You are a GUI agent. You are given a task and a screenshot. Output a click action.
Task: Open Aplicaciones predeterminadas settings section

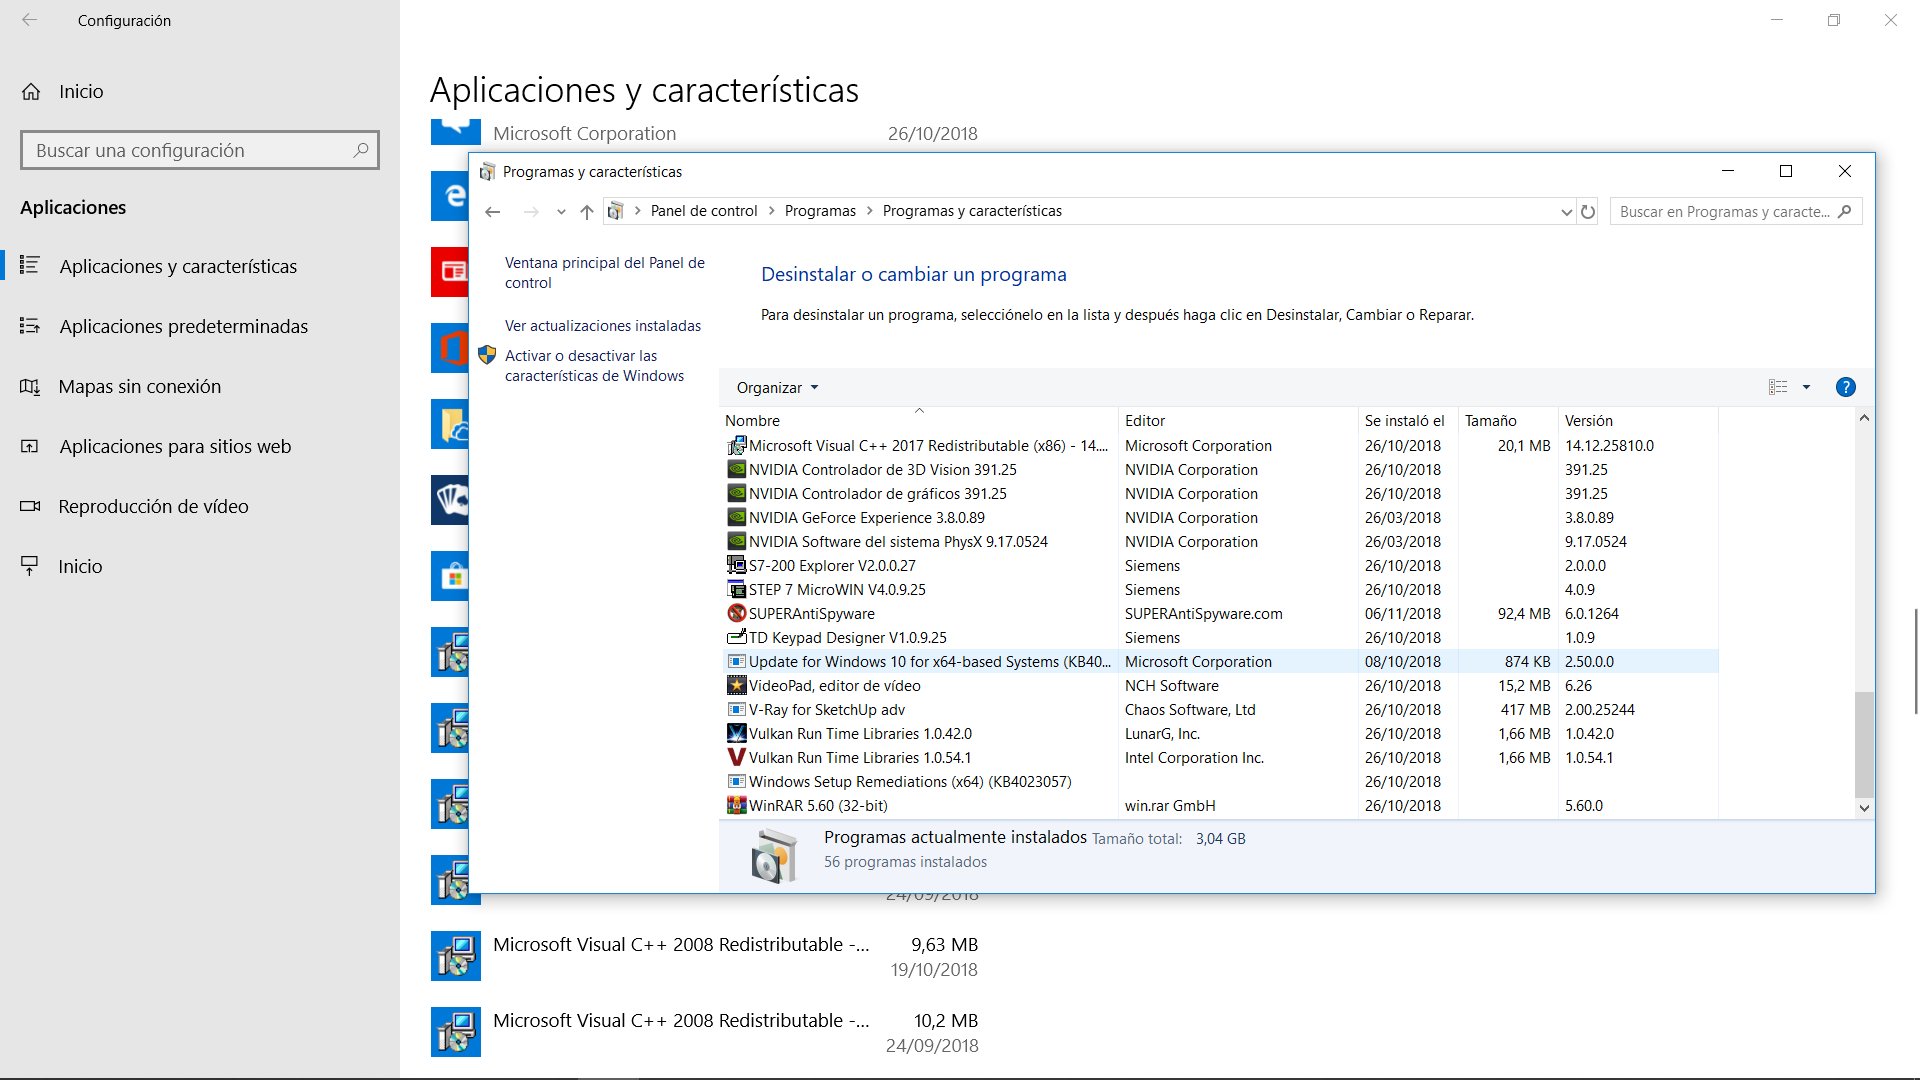183,327
